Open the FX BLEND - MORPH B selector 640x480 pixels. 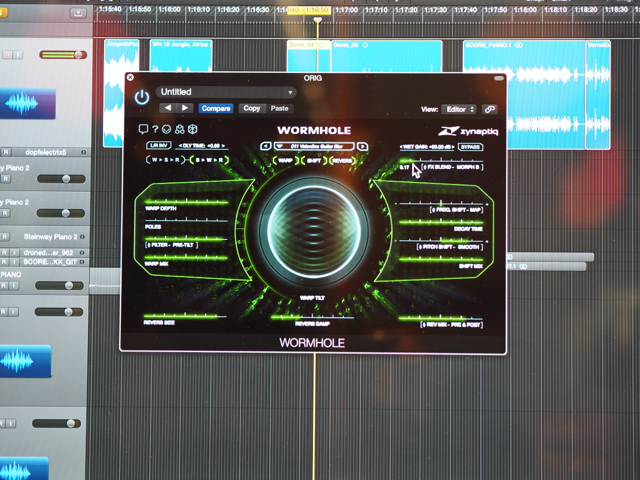point(452,167)
